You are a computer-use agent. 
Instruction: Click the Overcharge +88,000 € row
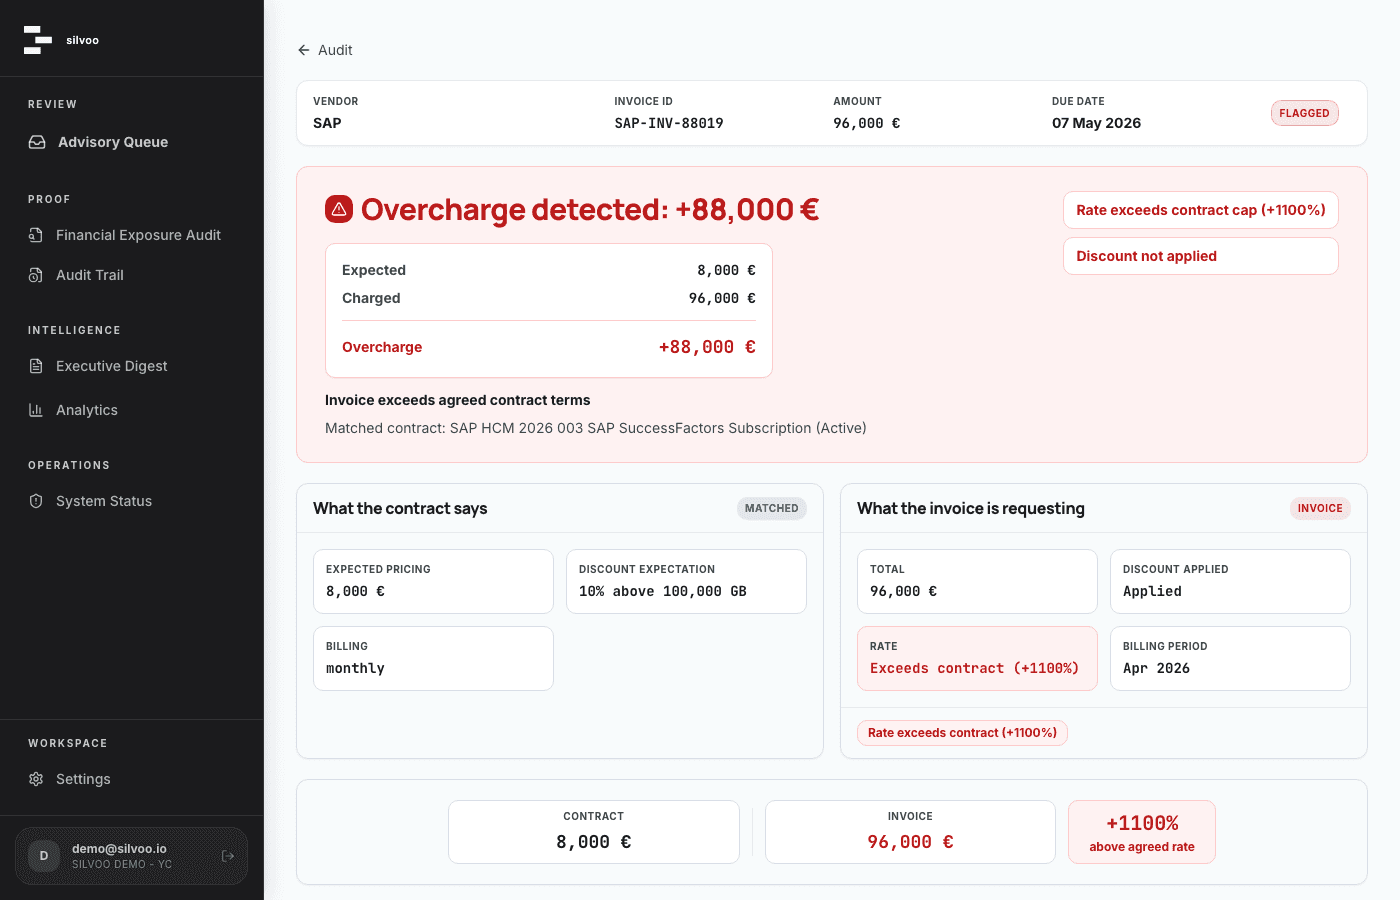coord(549,347)
